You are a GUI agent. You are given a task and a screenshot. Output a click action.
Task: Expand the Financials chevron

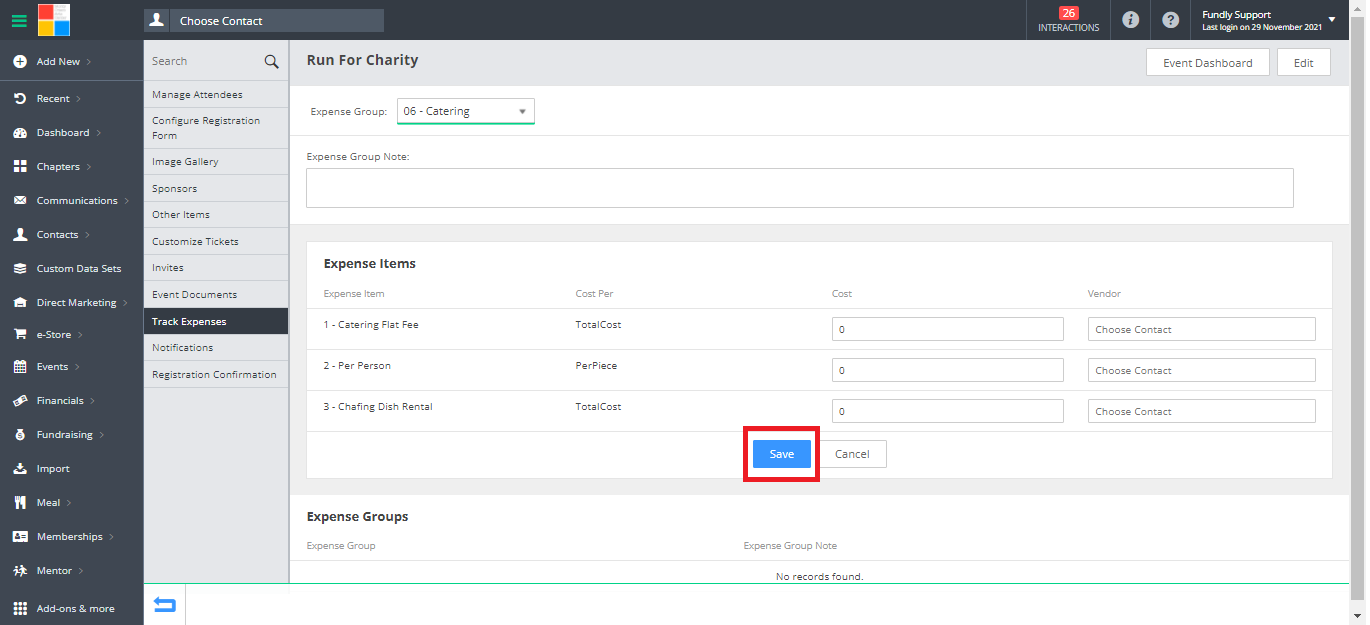[93, 401]
